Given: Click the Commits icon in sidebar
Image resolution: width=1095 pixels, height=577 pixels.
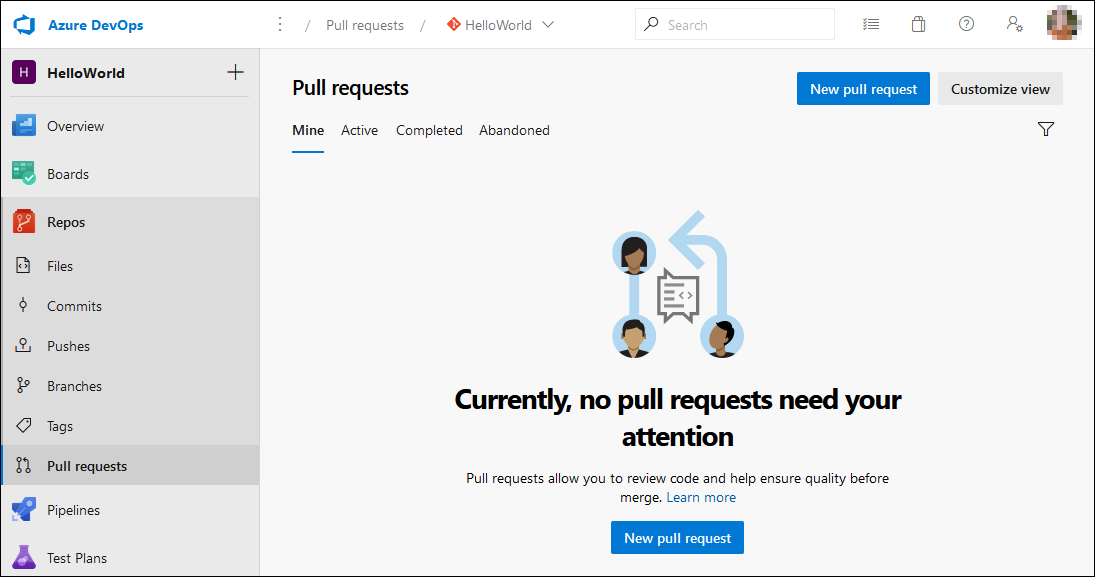Looking at the screenshot, I should tap(23, 305).
